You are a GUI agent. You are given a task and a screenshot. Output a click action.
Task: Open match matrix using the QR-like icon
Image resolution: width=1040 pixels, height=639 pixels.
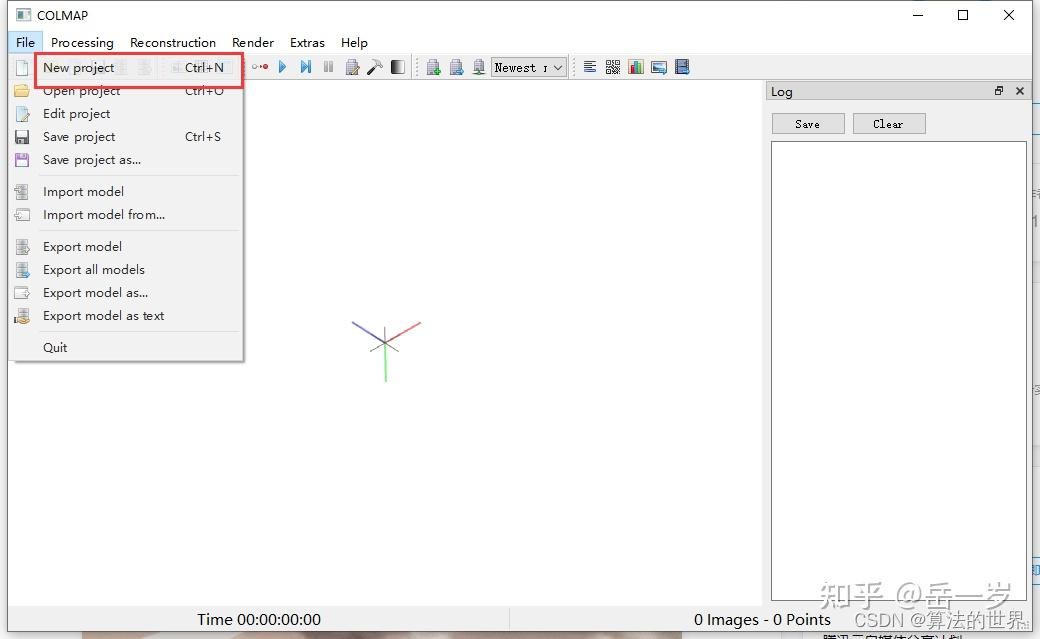613,67
